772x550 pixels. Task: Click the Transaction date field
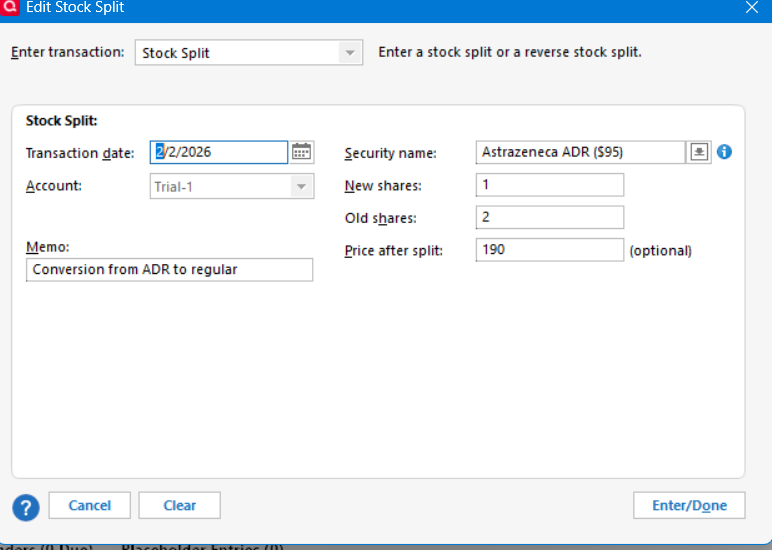click(x=219, y=152)
